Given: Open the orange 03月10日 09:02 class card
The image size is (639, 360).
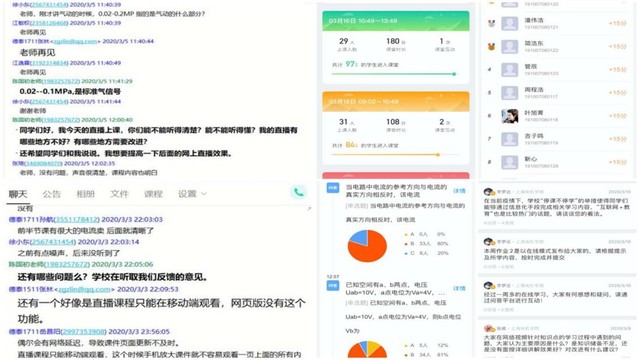Looking at the screenshot, I should [395, 102].
